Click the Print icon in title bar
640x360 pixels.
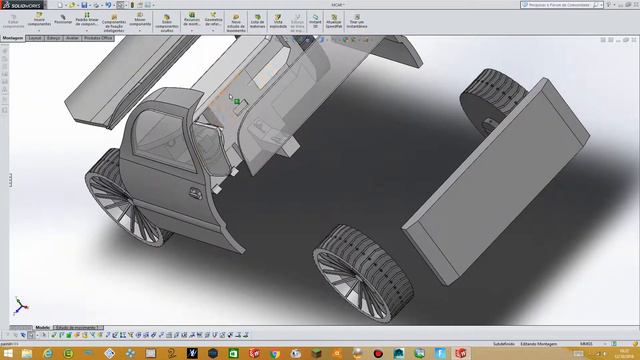(x=96, y=5)
